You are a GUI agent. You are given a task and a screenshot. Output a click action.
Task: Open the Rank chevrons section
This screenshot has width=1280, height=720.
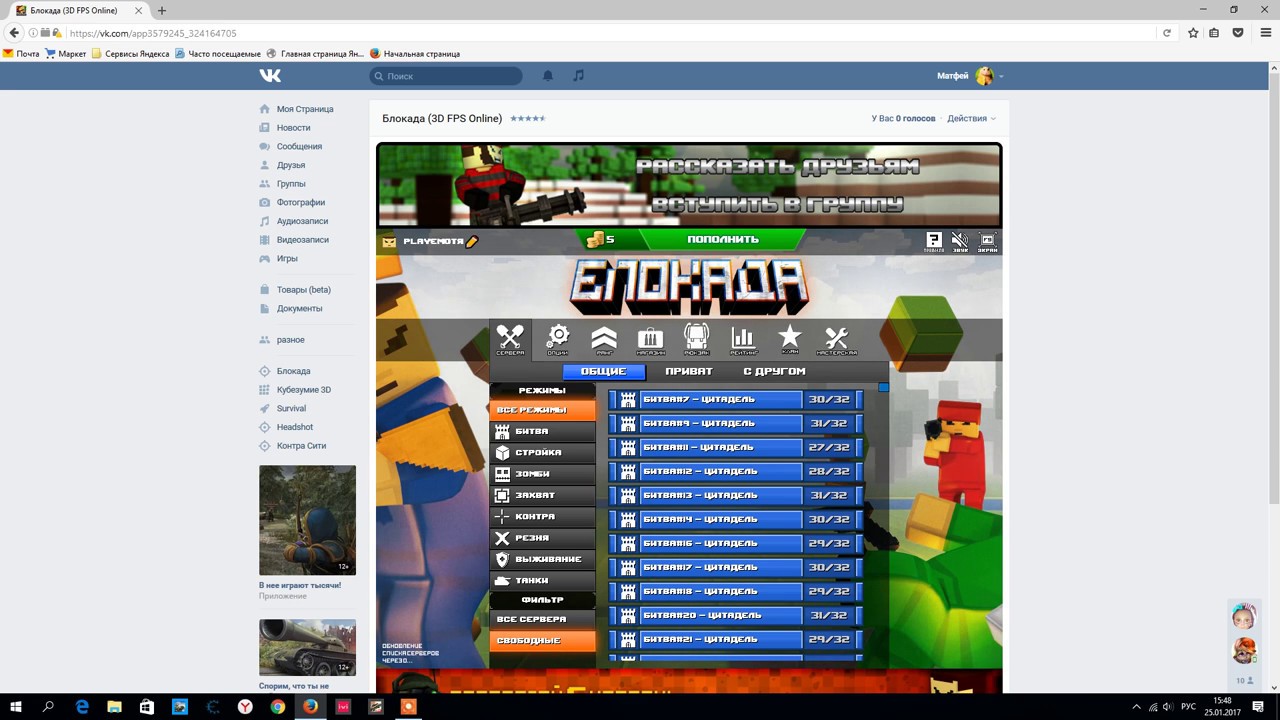click(604, 340)
